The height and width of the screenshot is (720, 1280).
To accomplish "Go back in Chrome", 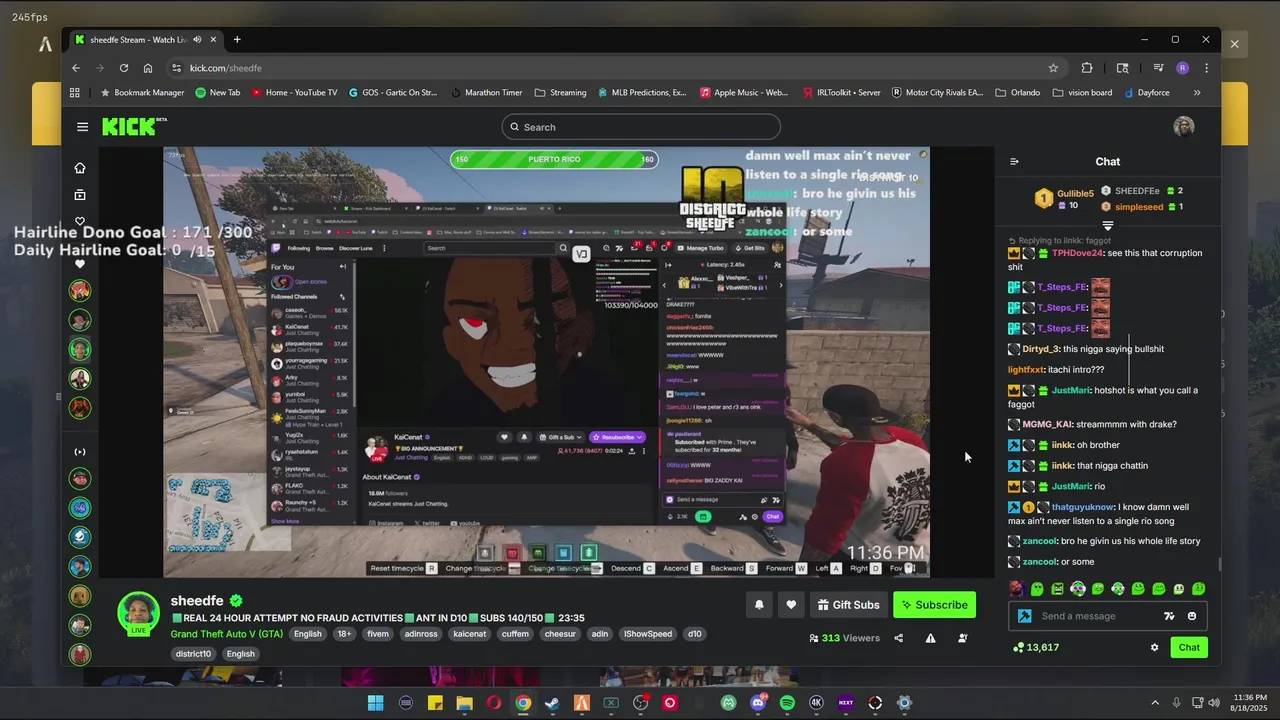I will (x=76, y=68).
